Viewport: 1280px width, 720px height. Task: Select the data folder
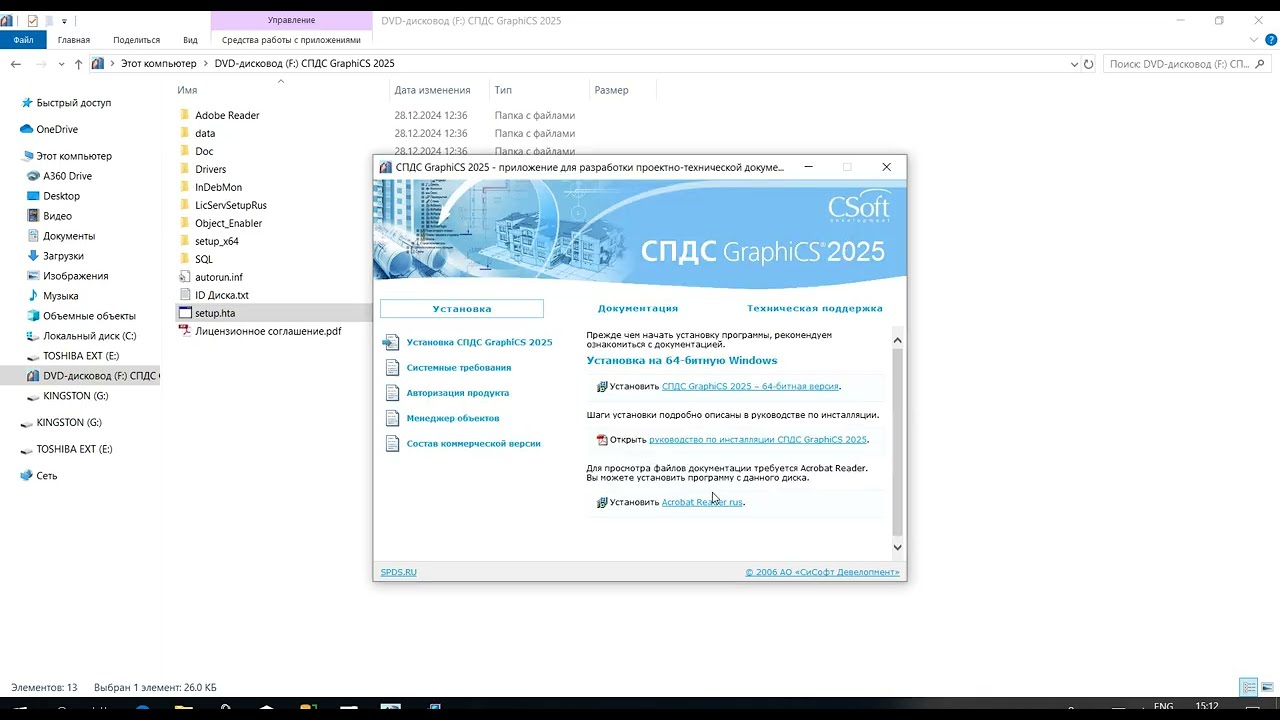pyautogui.click(x=205, y=134)
